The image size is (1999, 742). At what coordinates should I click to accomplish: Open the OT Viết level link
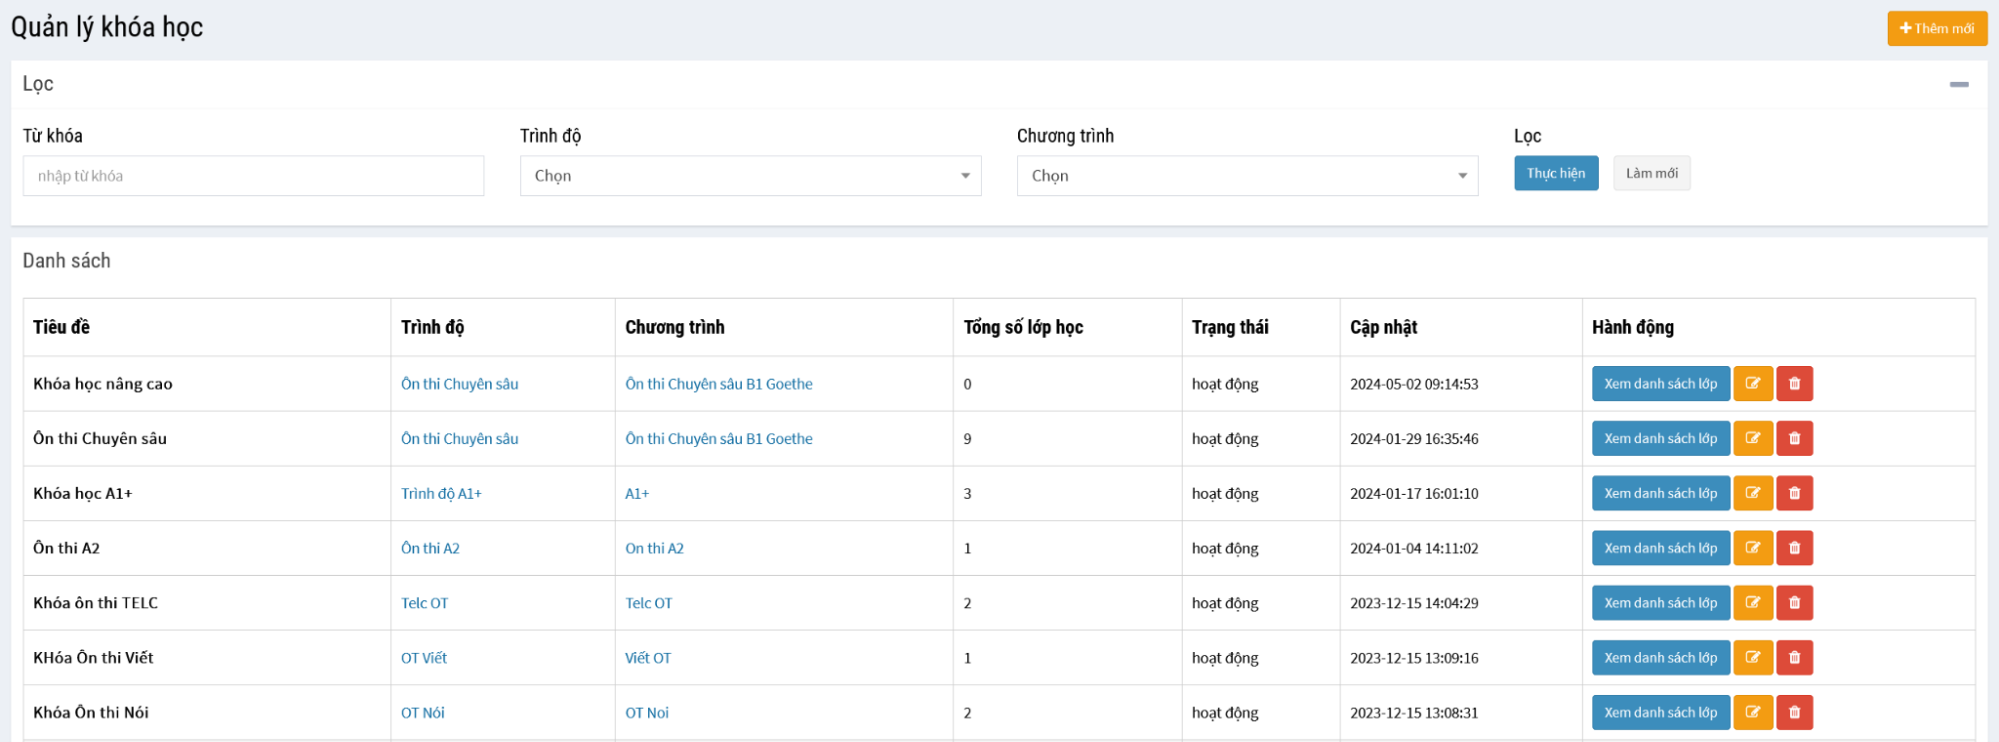424,658
